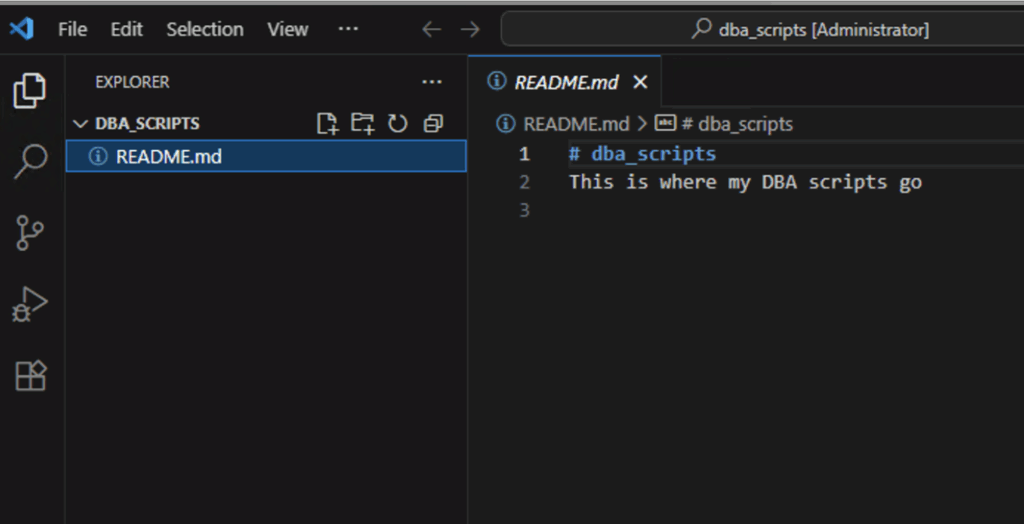Open the Edit menu

pos(126,29)
